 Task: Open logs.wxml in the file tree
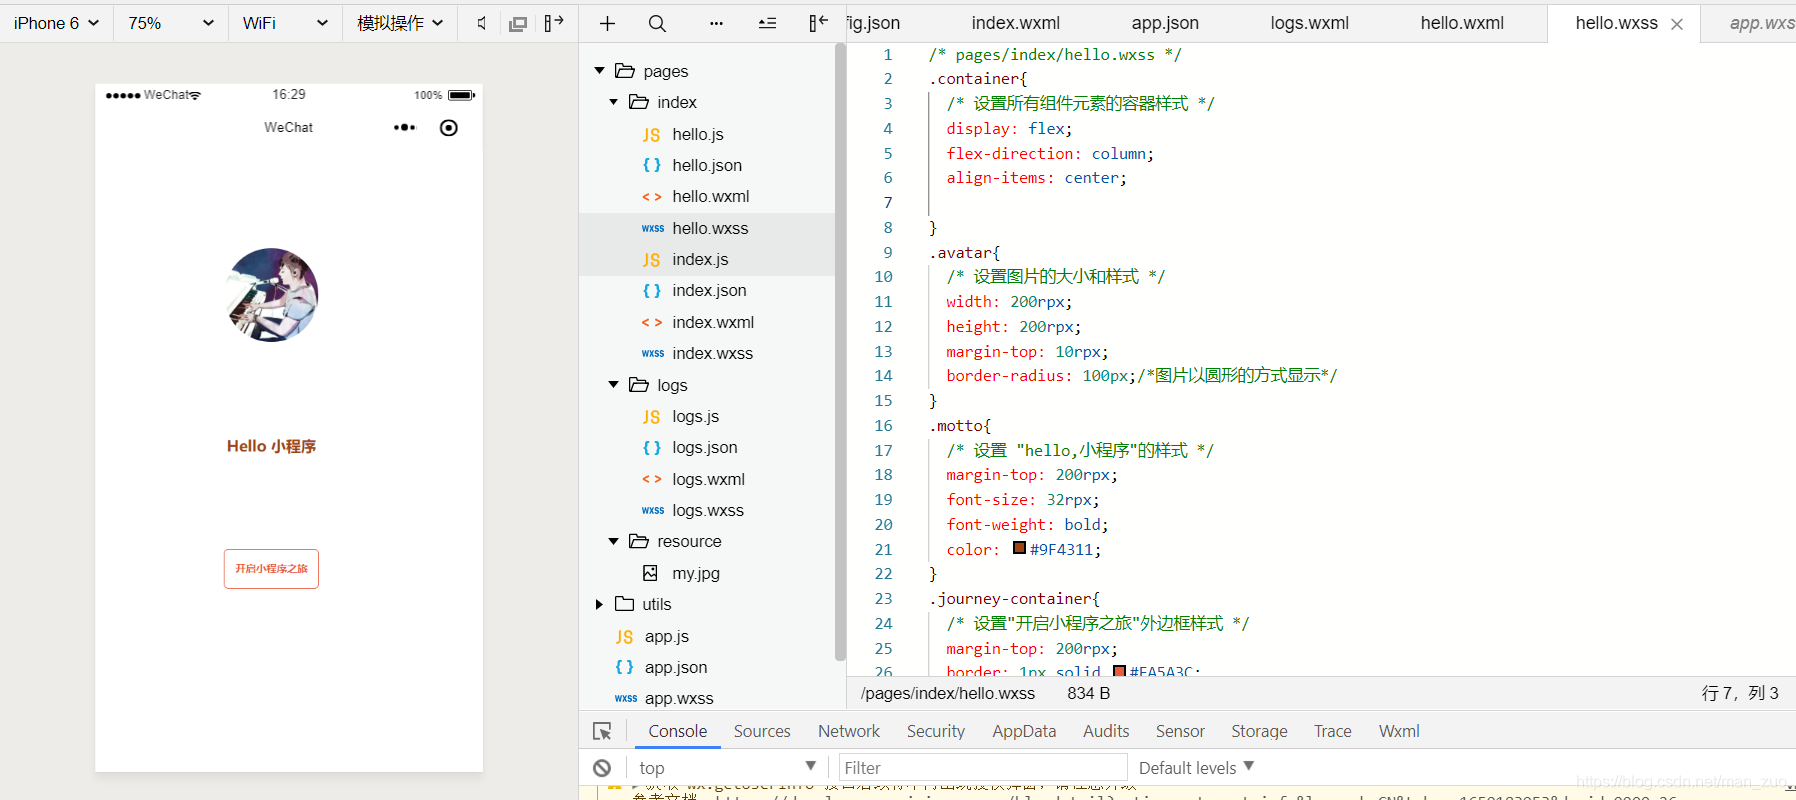707,479
